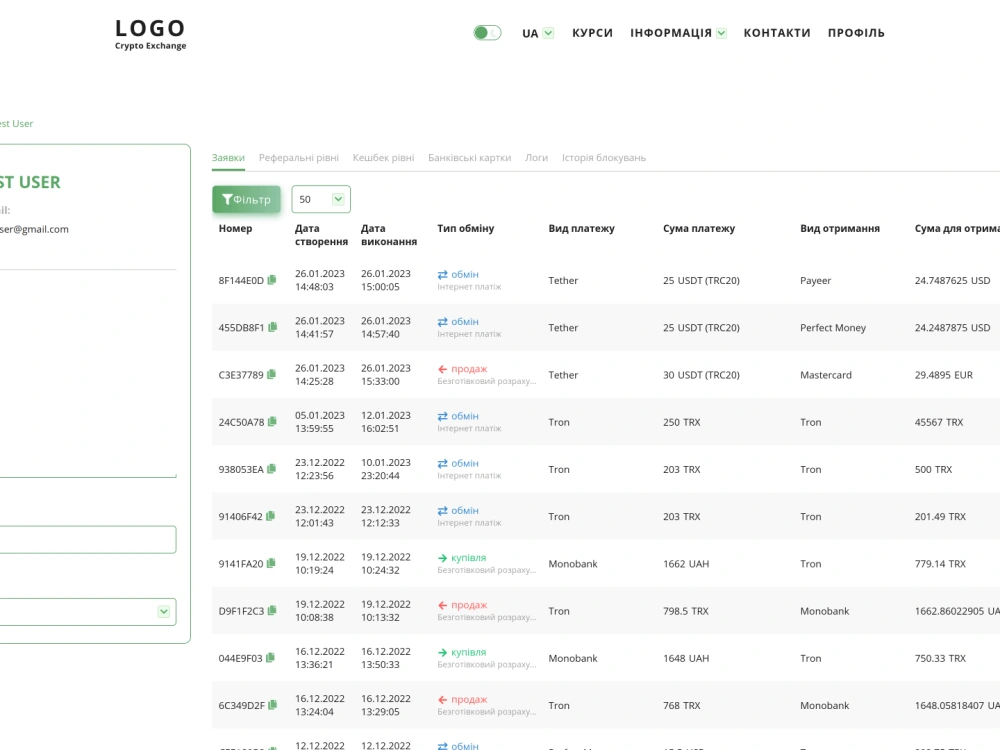Click the 24.7487625 USD amount
Viewport: 1000px width, 750px height.
[x=953, y=281]
